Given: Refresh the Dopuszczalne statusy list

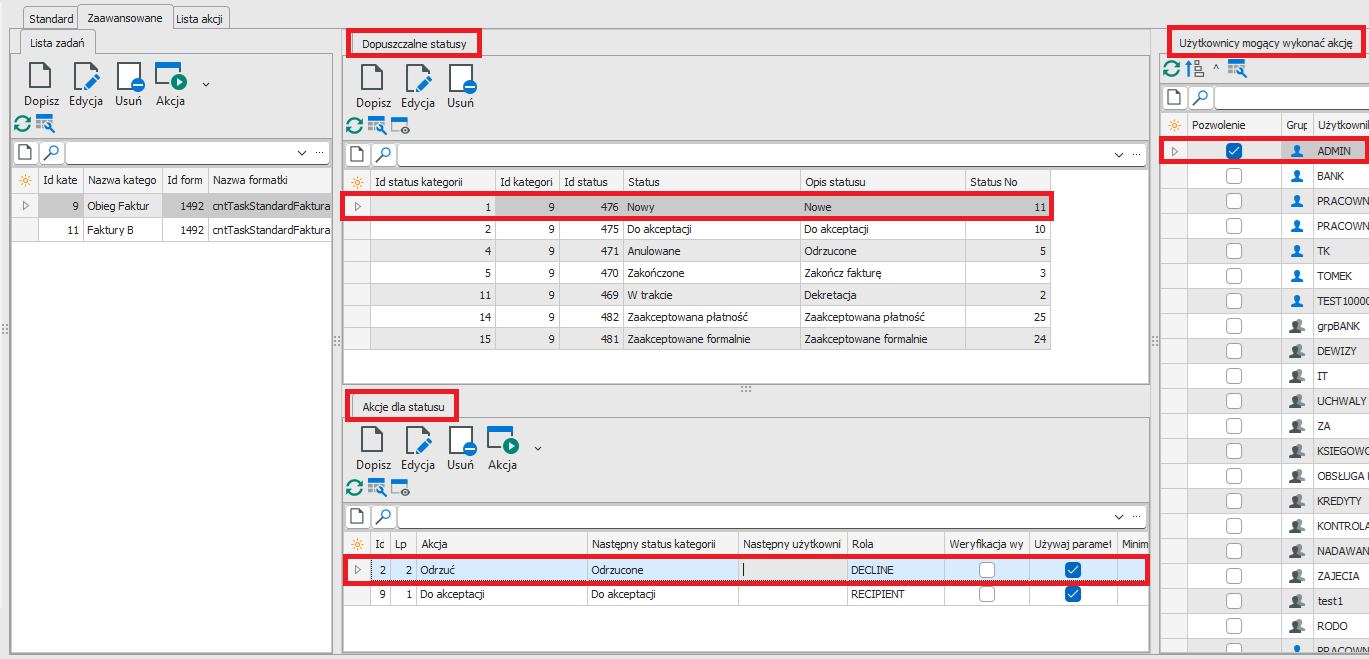Looking at the screenshot, I should pyautogui.click(x=354, y=125).
